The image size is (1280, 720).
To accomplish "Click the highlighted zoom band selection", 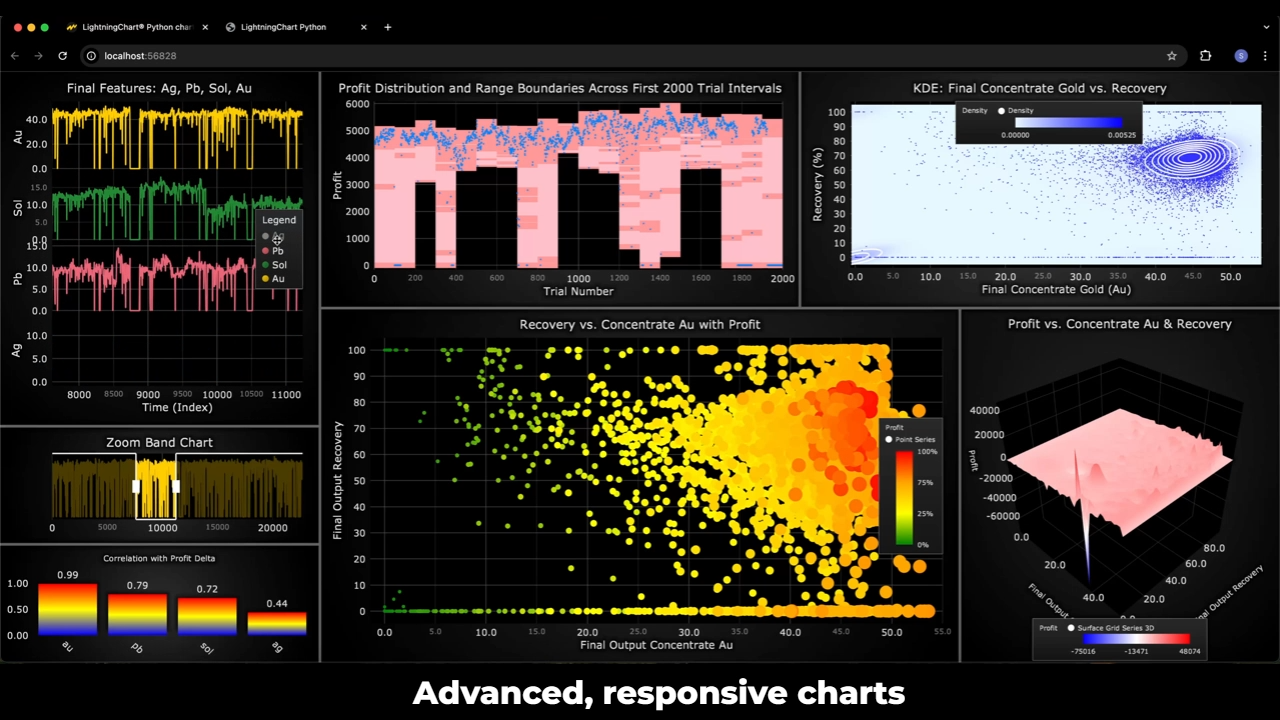I will [156, 487].
